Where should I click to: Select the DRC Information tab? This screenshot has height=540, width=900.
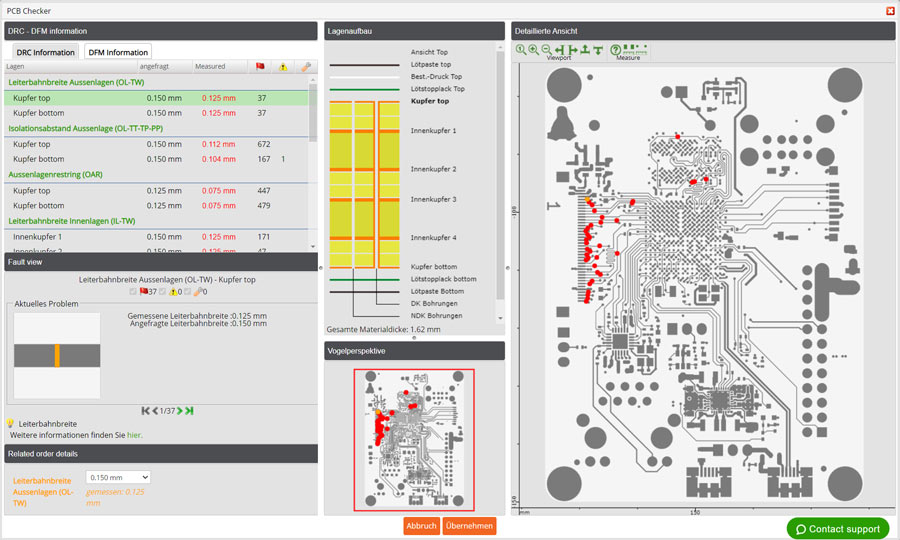(45, 52)
